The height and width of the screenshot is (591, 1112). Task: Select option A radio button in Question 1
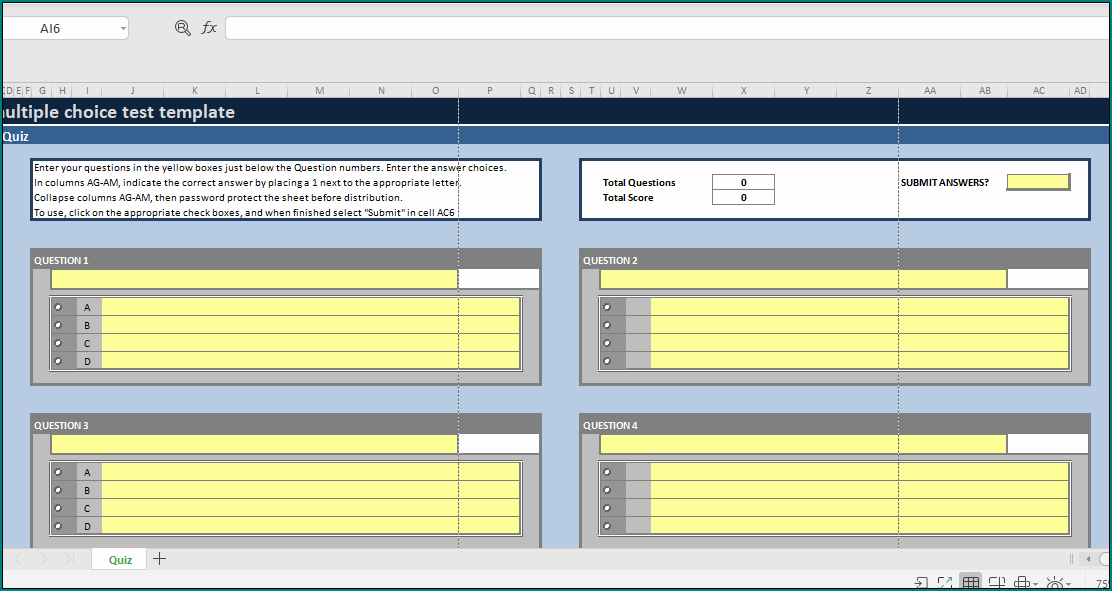[x=58, y=307]
